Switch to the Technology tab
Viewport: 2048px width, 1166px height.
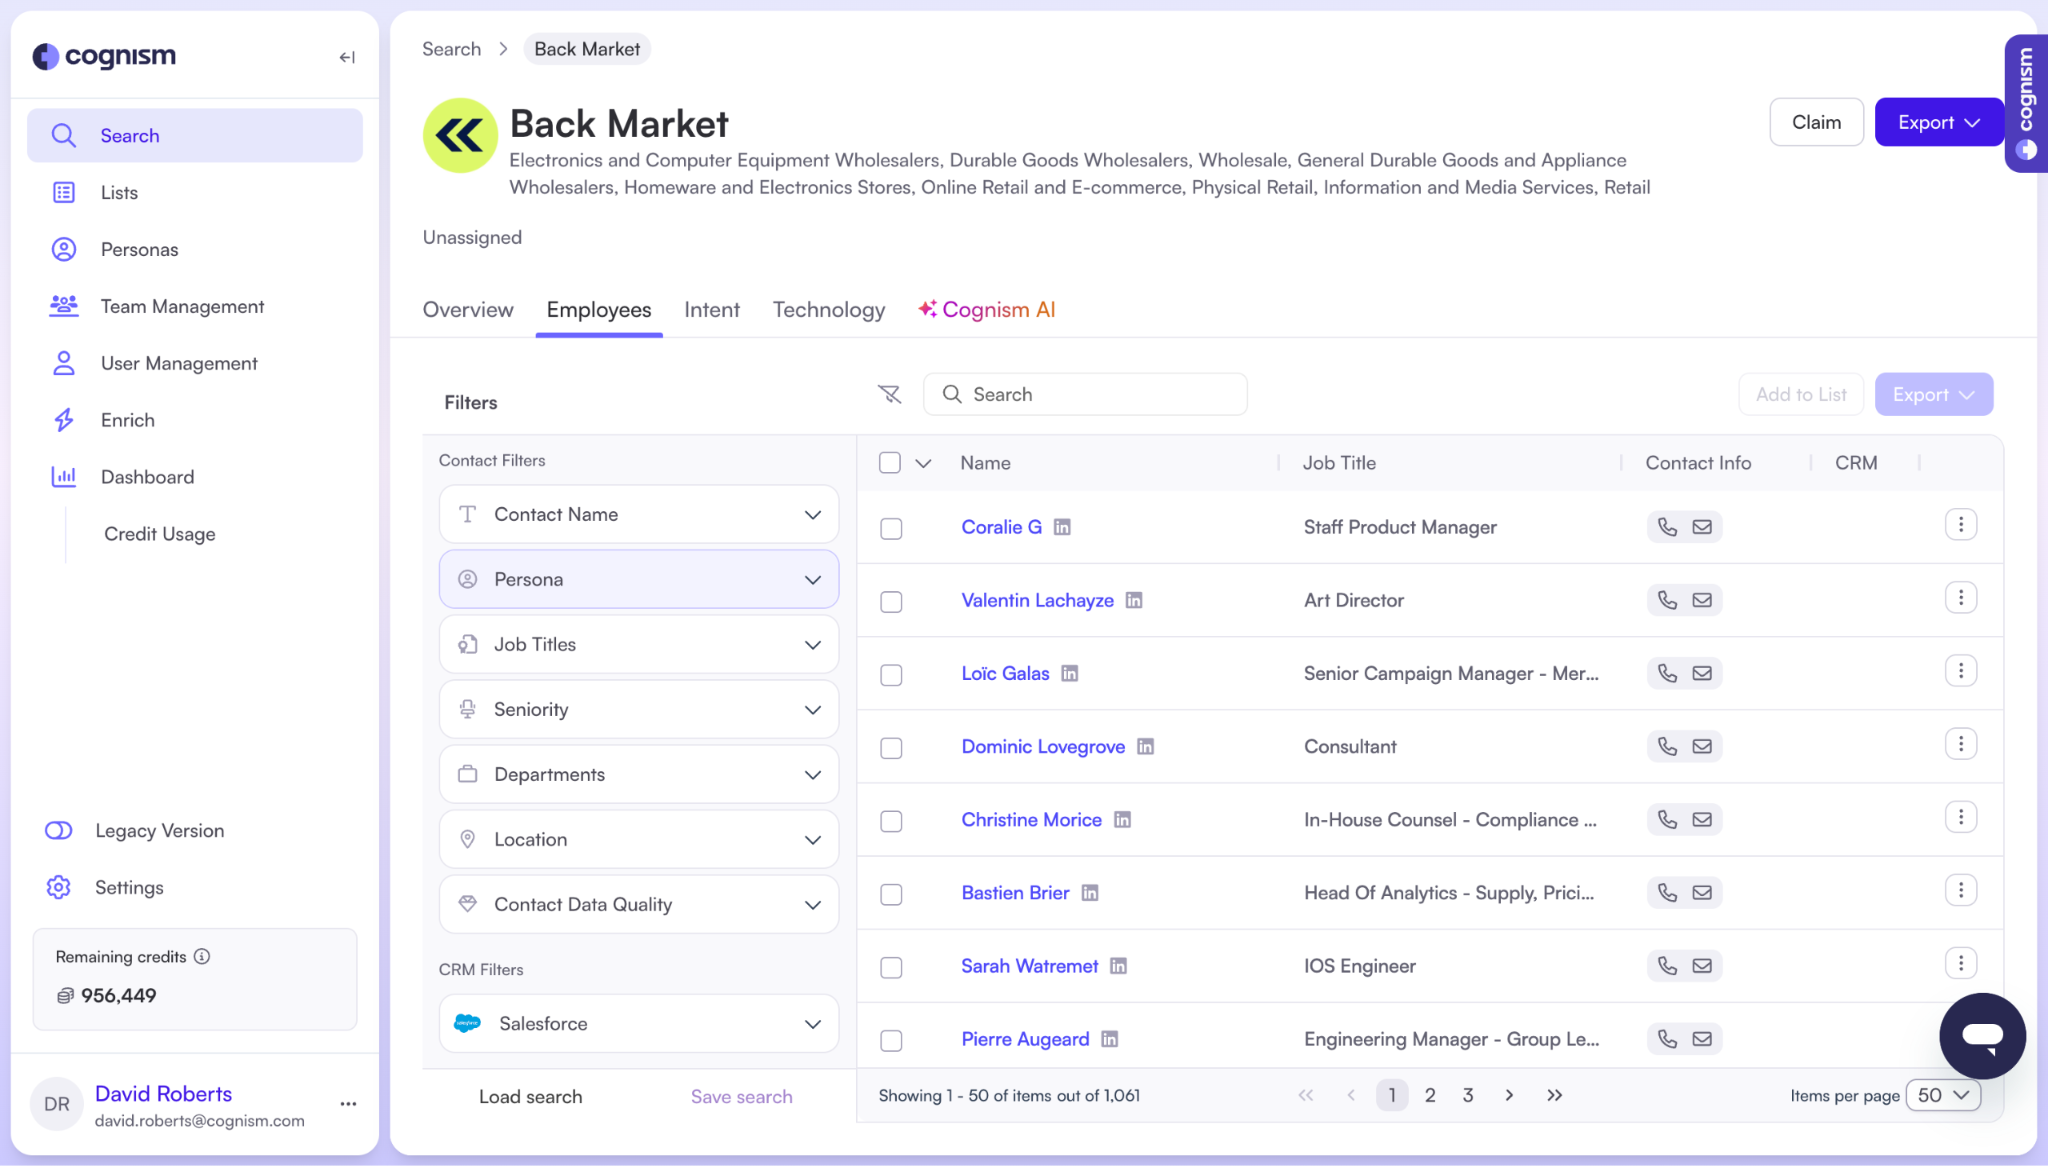pos(828,310)
